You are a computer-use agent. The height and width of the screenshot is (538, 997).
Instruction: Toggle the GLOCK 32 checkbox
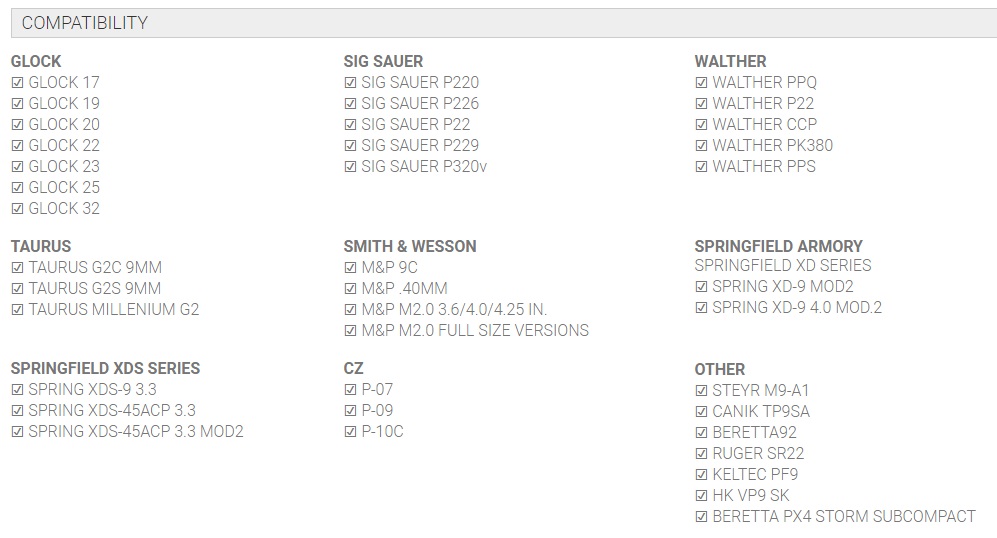(17, 209)
